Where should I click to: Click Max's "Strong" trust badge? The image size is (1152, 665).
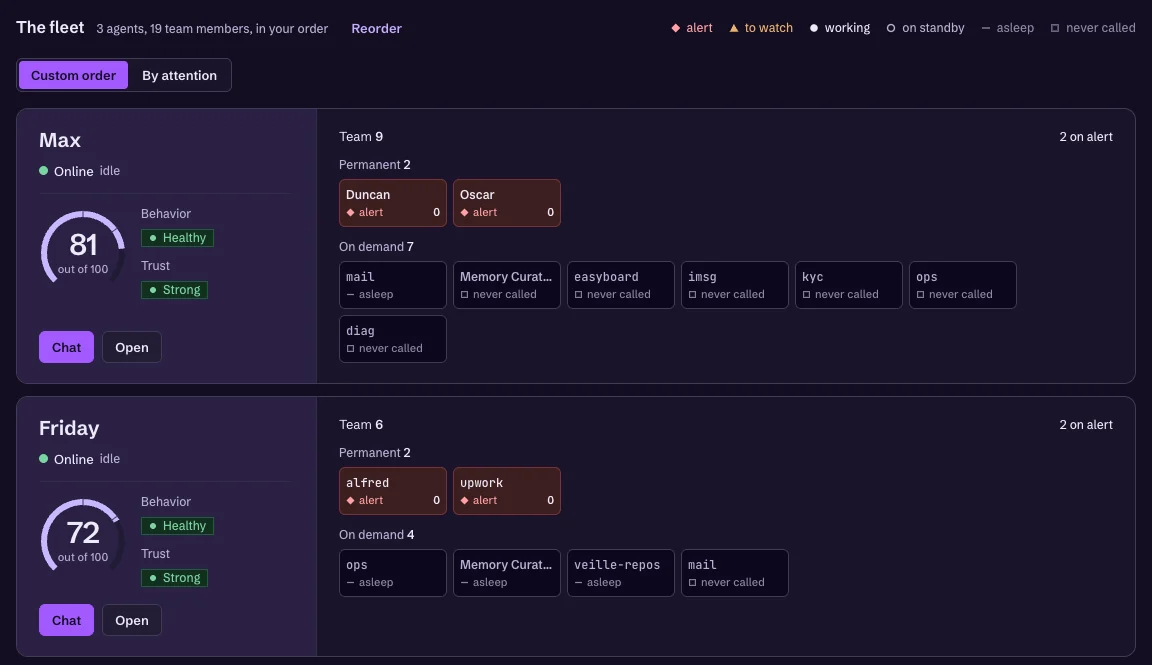[174, 290]
